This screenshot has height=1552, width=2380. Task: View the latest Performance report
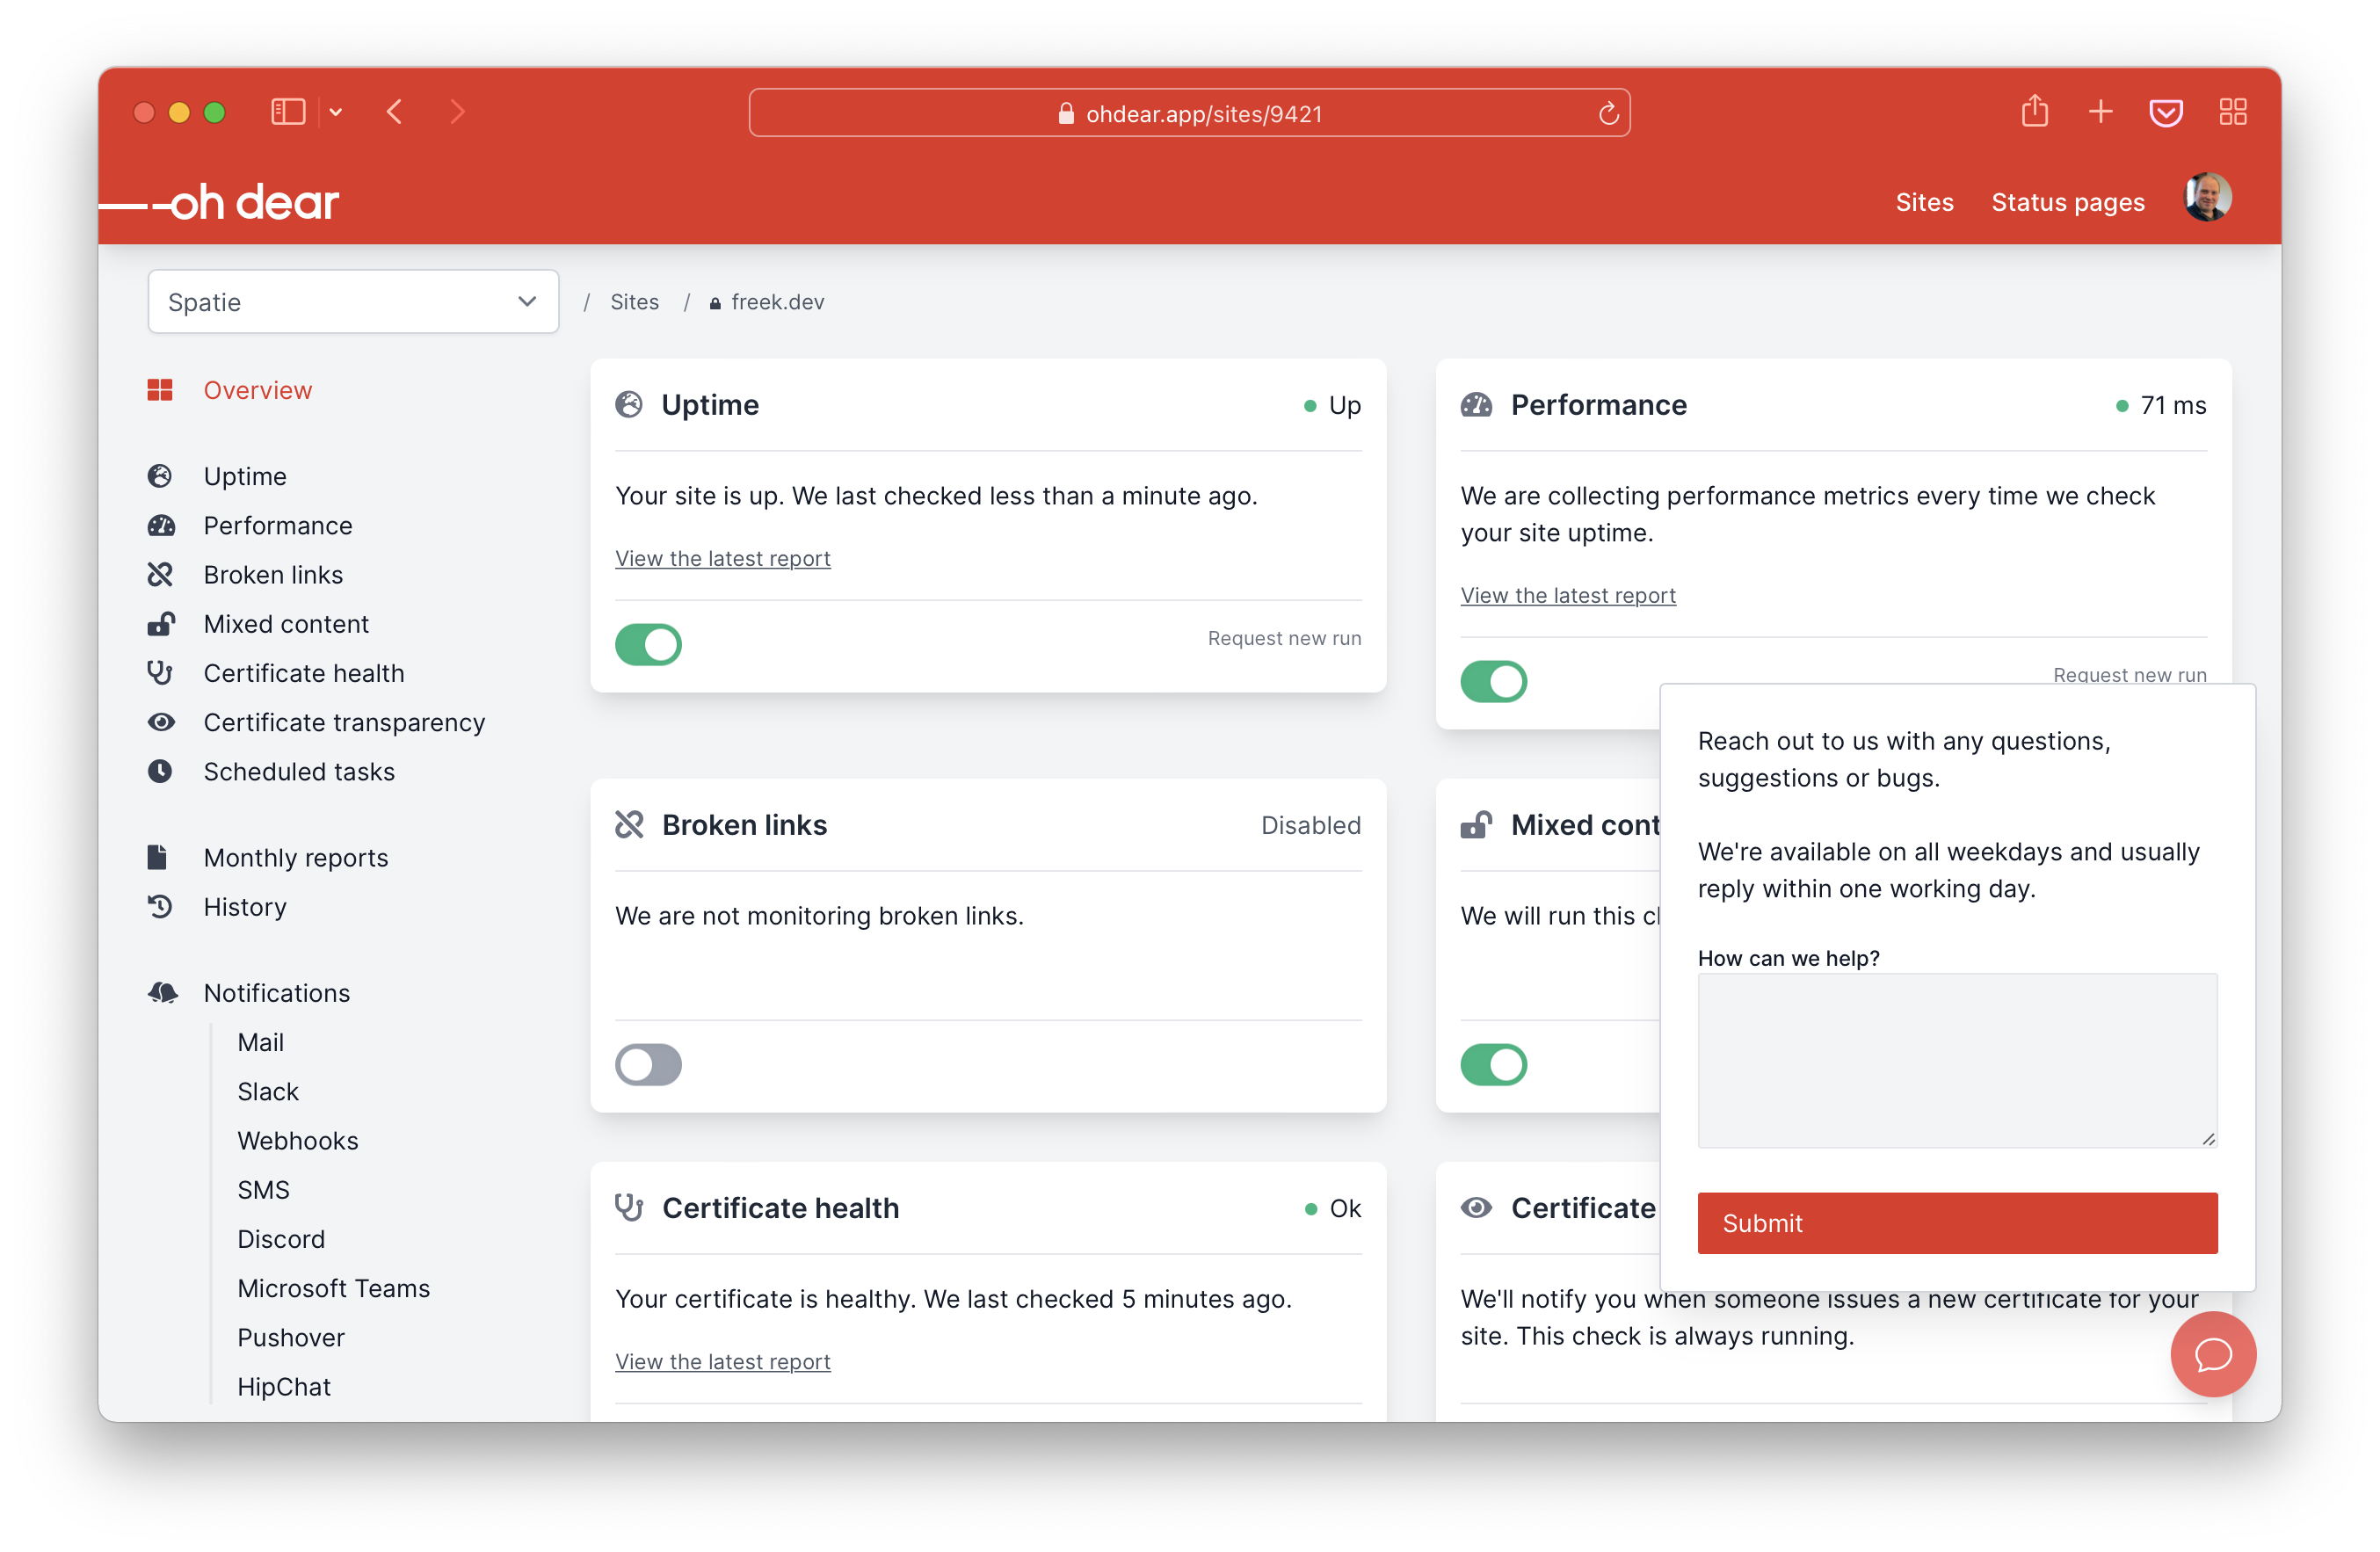[x=1567, y=595]
